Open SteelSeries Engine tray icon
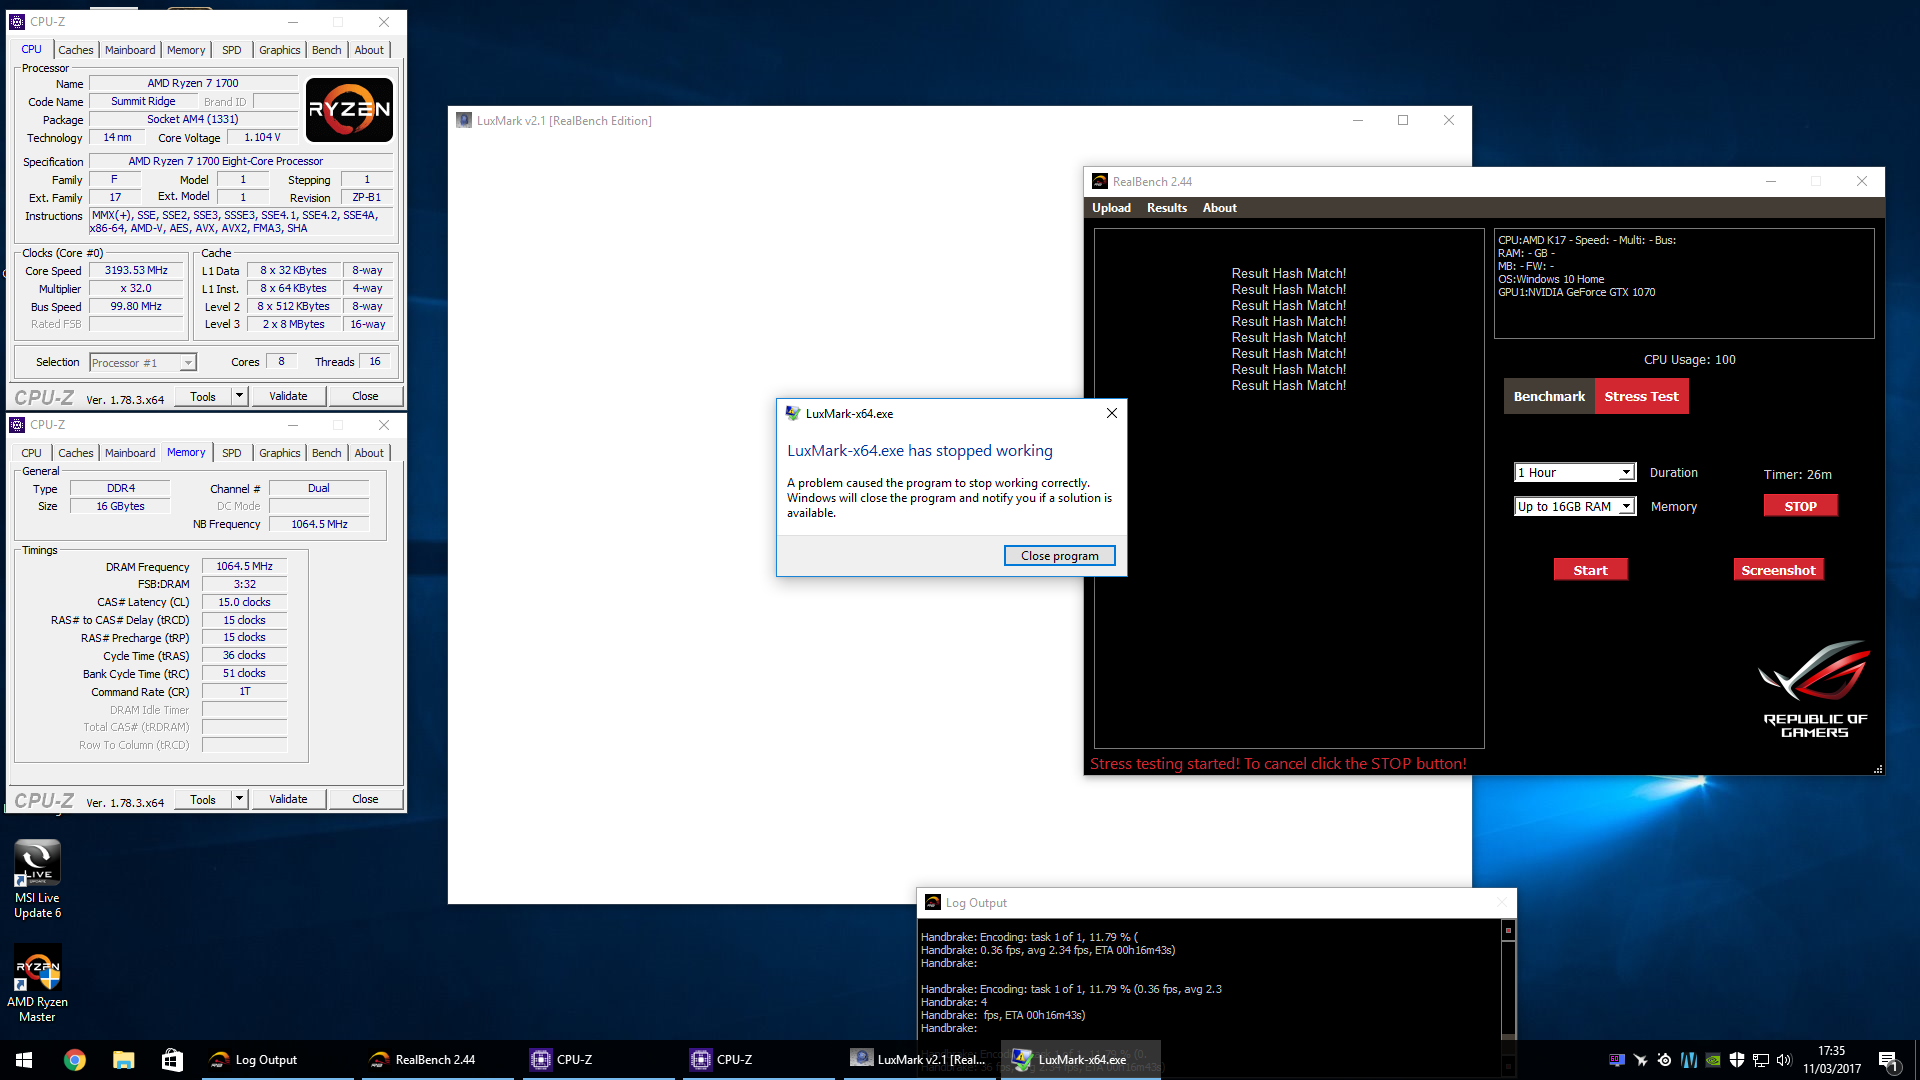Screen dimensions: 1920x1080 (x=1664, y=1060)
